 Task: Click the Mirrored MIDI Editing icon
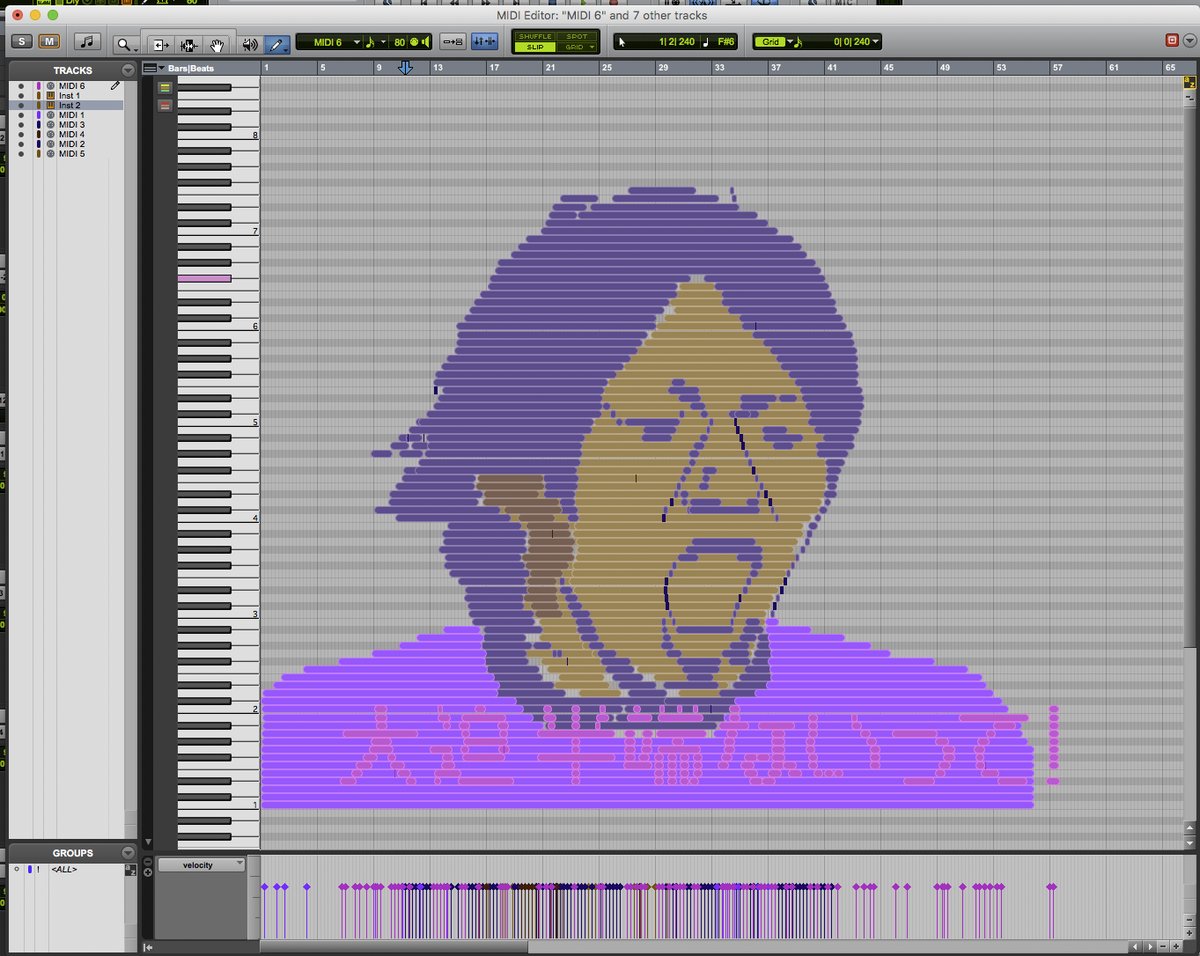[485, 42]
